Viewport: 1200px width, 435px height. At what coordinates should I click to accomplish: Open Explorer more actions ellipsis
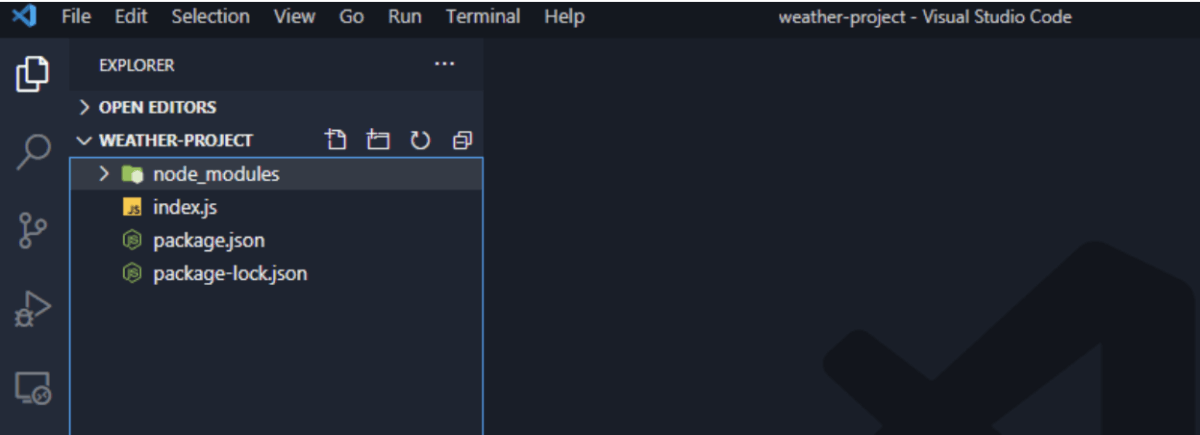(x=444, y=65)
